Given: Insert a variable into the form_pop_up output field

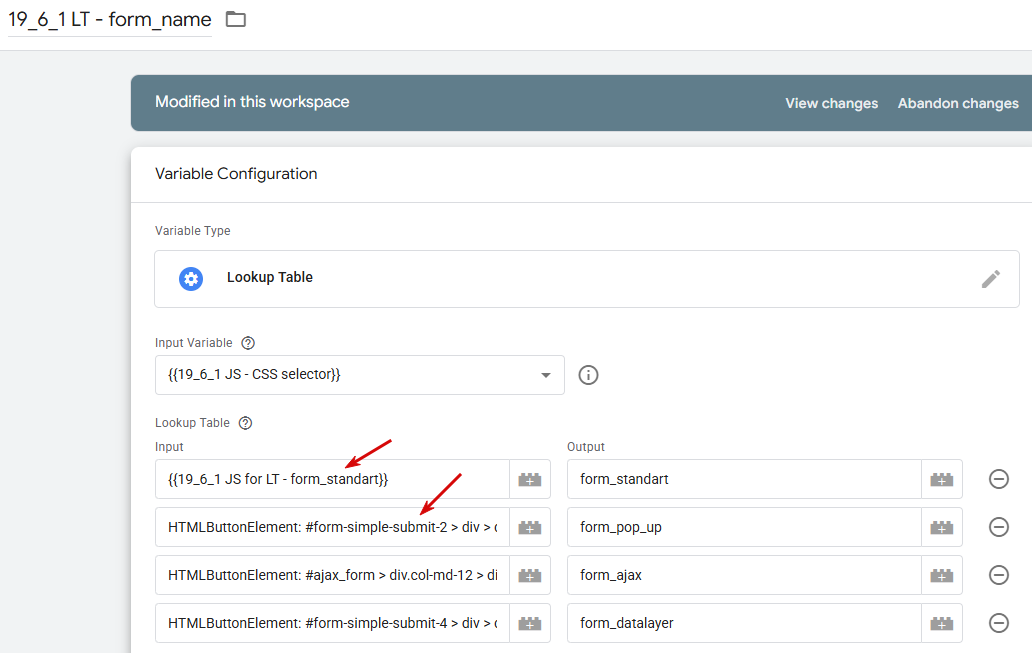Looking at the screenshot, I should pos(942,527).
